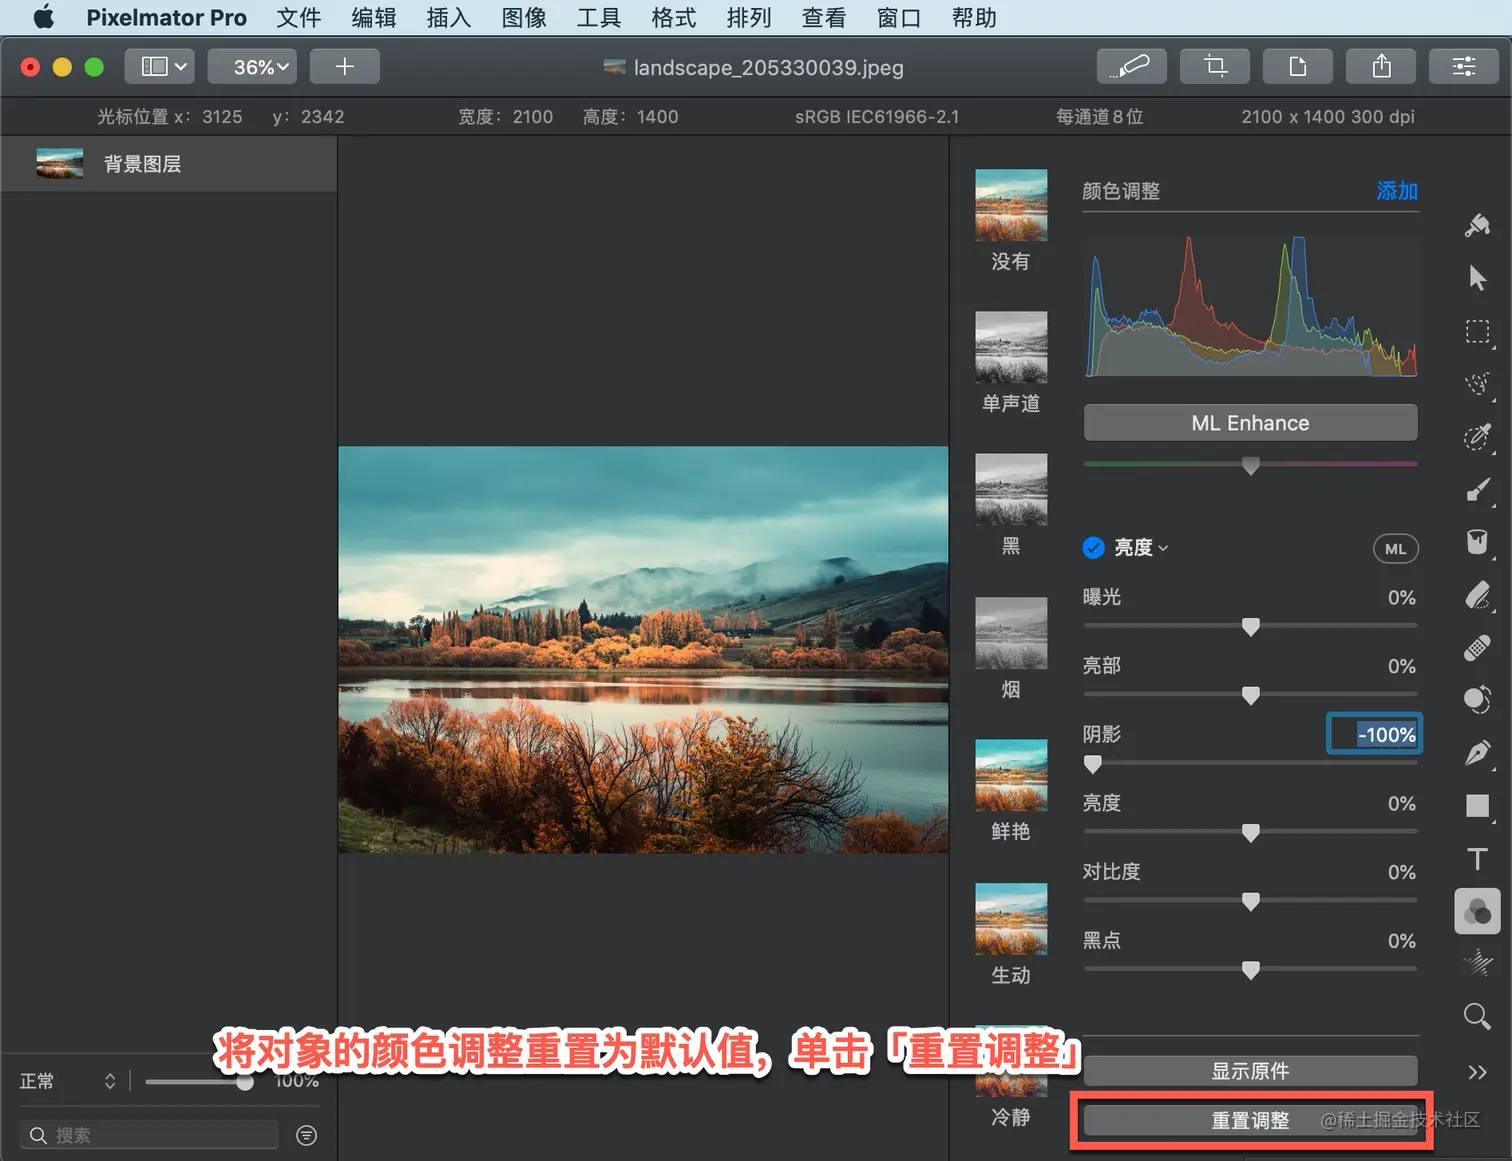Click the Color Adjustments tool icon
The image size is (1512, 1161).
tap(1477, 911)
